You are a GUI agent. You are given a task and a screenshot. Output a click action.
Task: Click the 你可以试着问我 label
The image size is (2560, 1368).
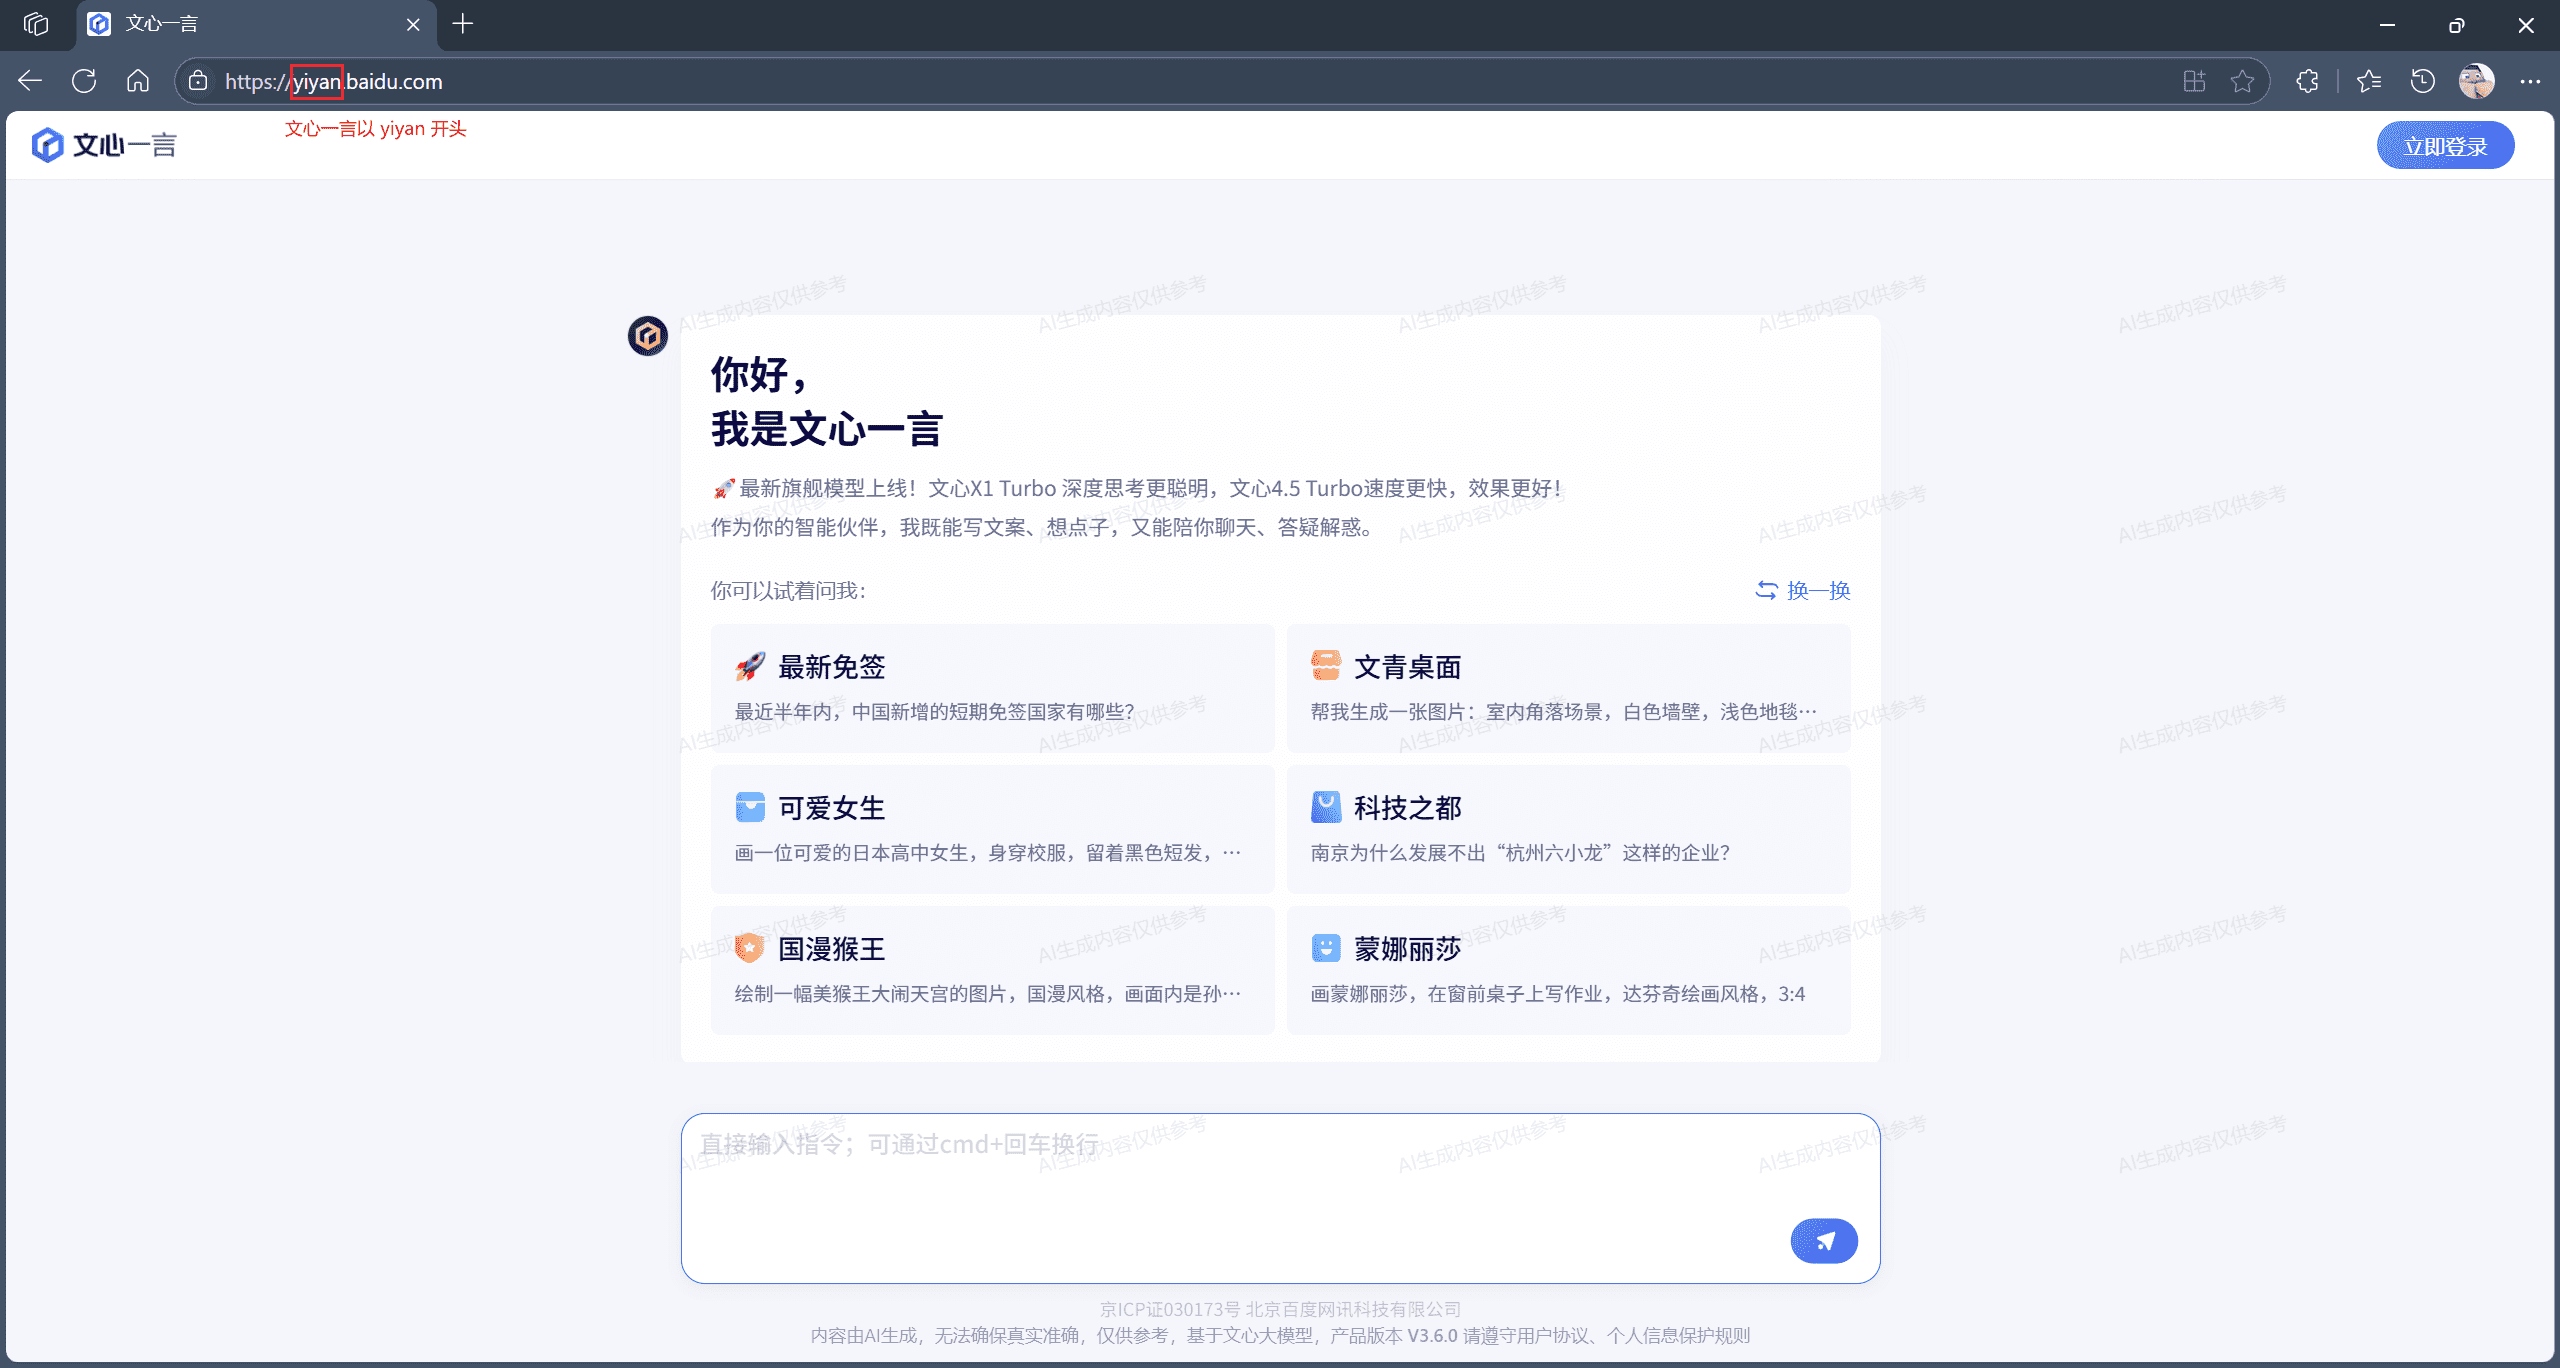788,591
